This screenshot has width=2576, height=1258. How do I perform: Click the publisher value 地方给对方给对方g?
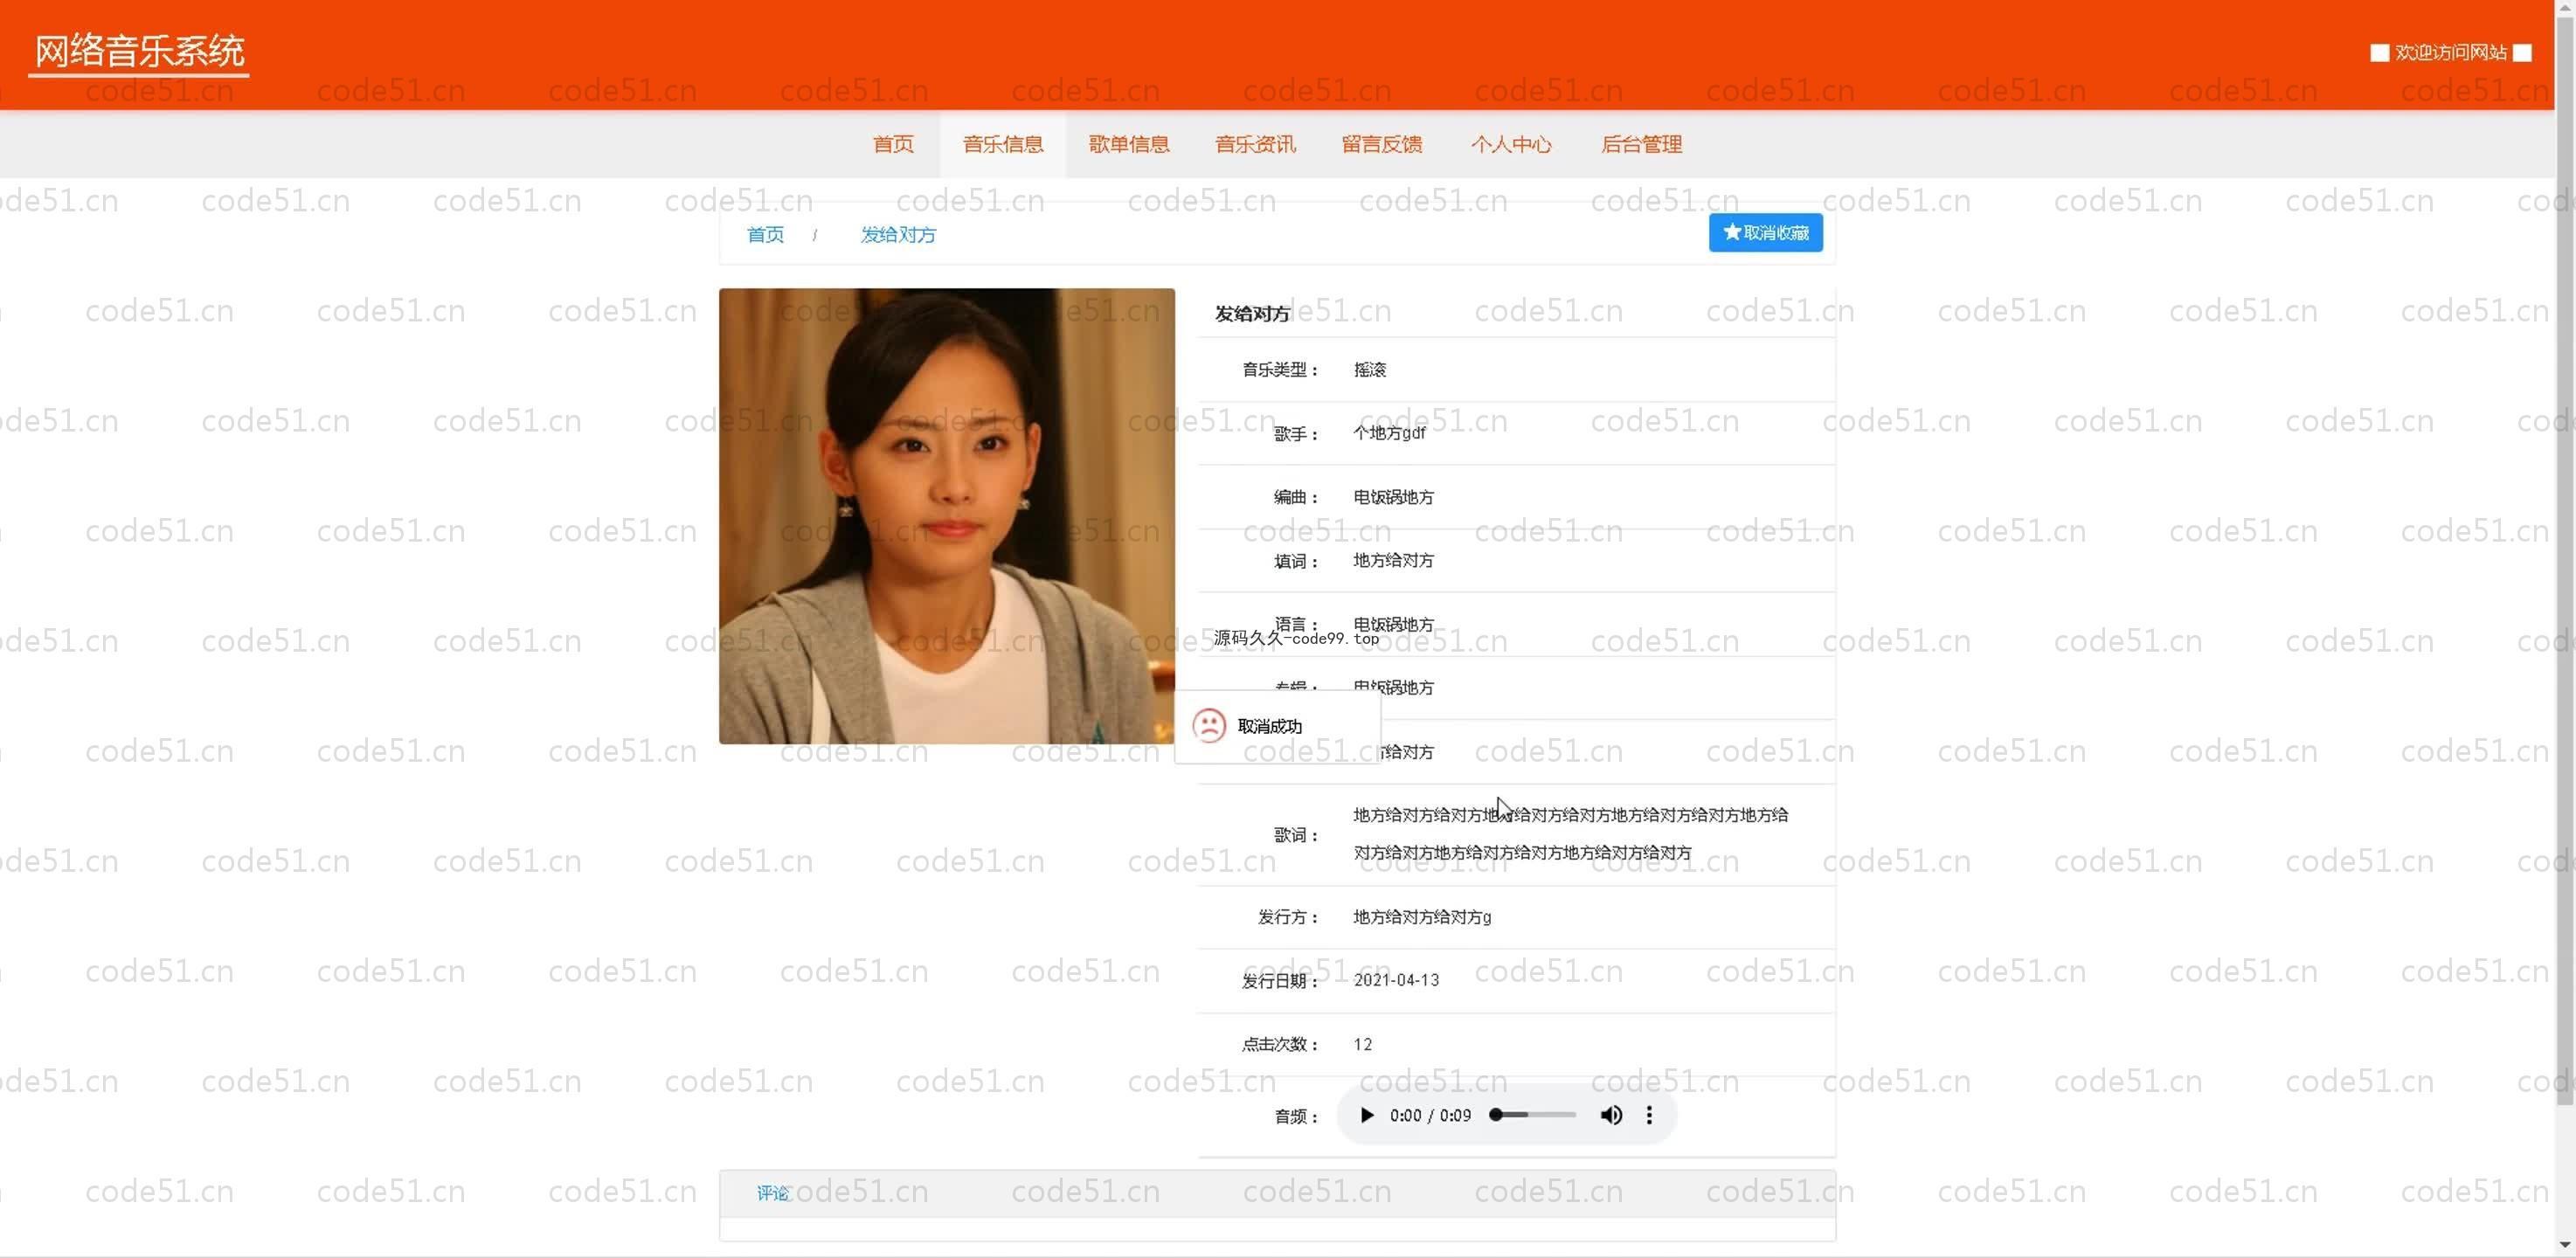[x=1422, y=917]
